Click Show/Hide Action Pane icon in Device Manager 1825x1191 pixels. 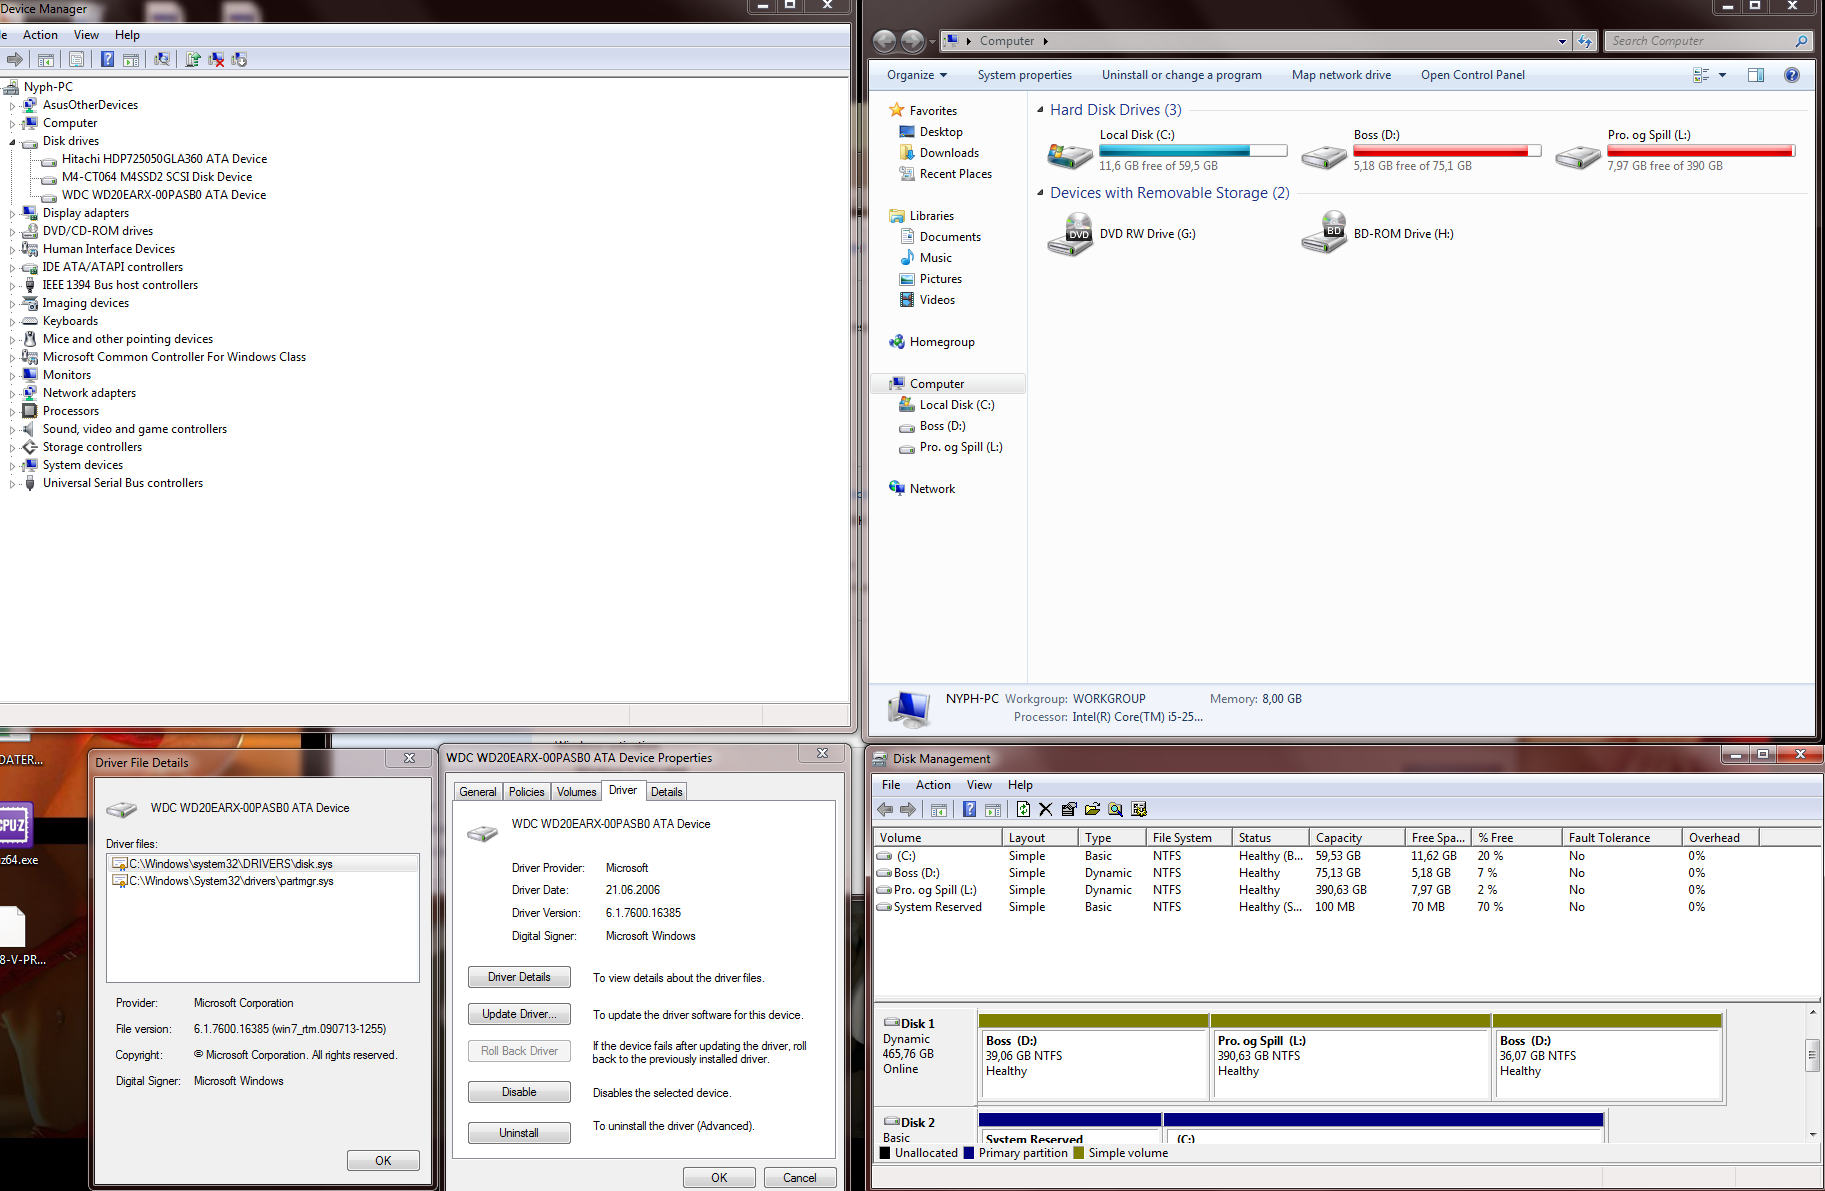pos(131,60)
